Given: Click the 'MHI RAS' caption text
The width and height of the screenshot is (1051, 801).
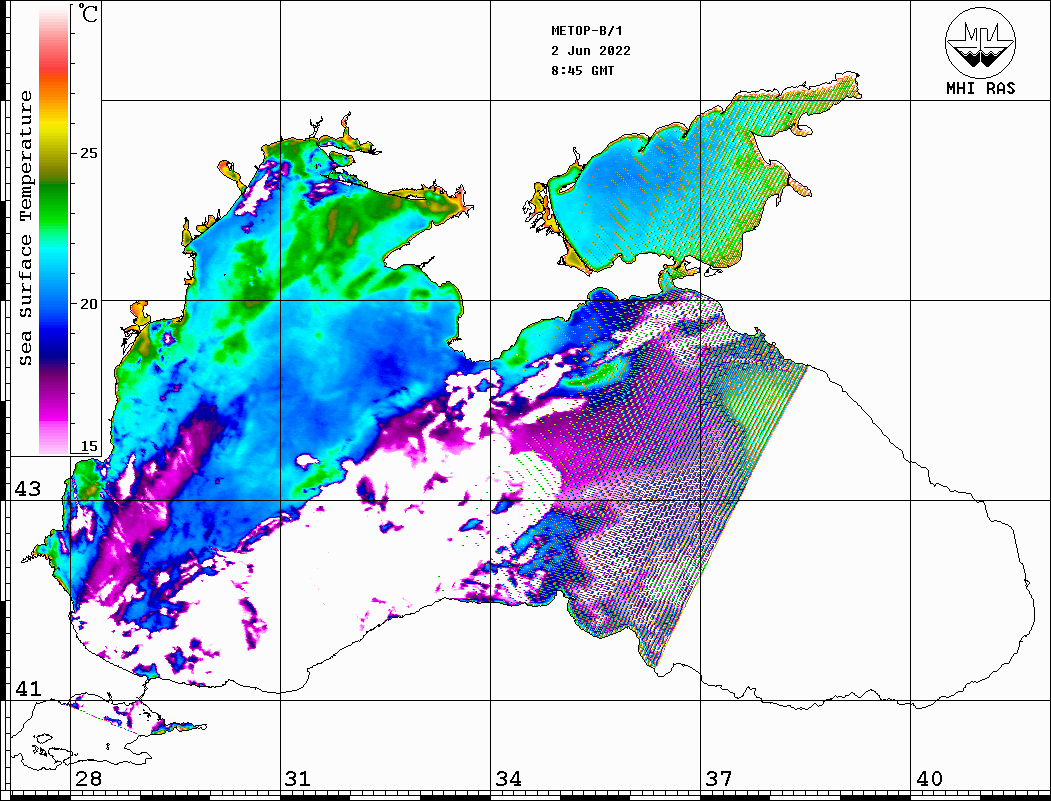Looking at the screenshot, I should coord(980,88).
